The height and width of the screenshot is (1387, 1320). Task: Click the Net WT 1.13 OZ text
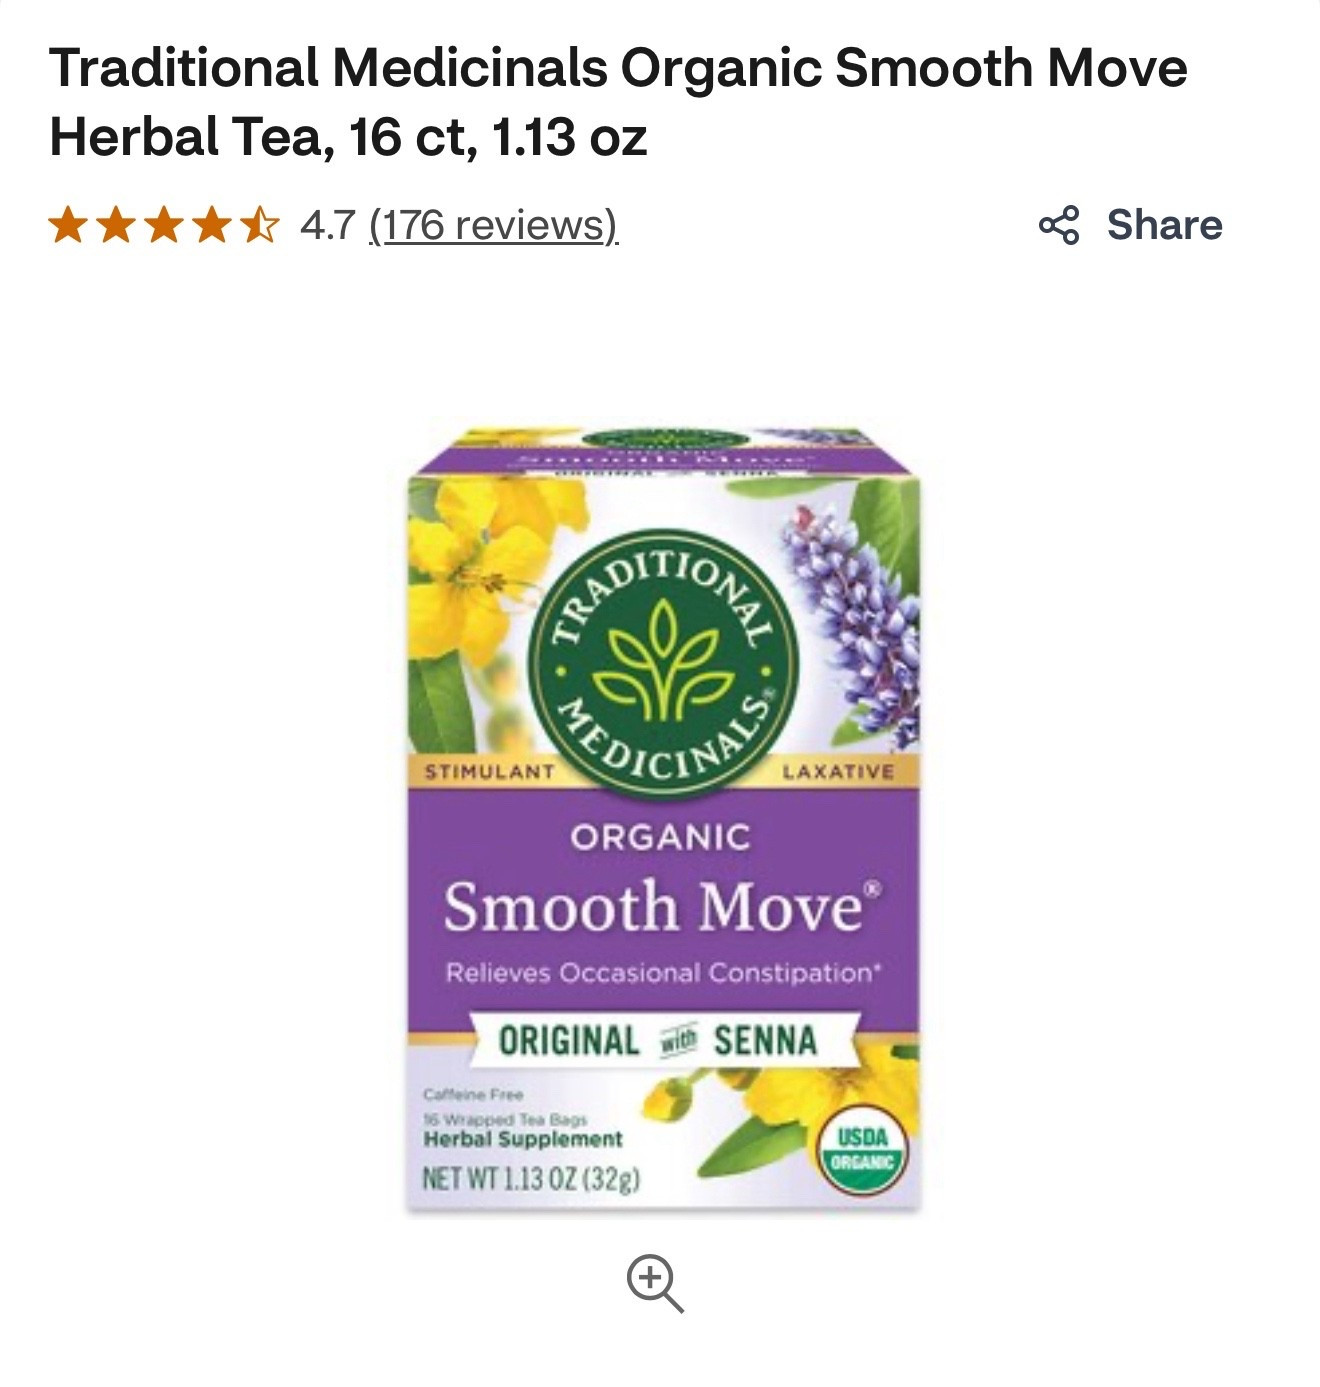[531, 1178]
